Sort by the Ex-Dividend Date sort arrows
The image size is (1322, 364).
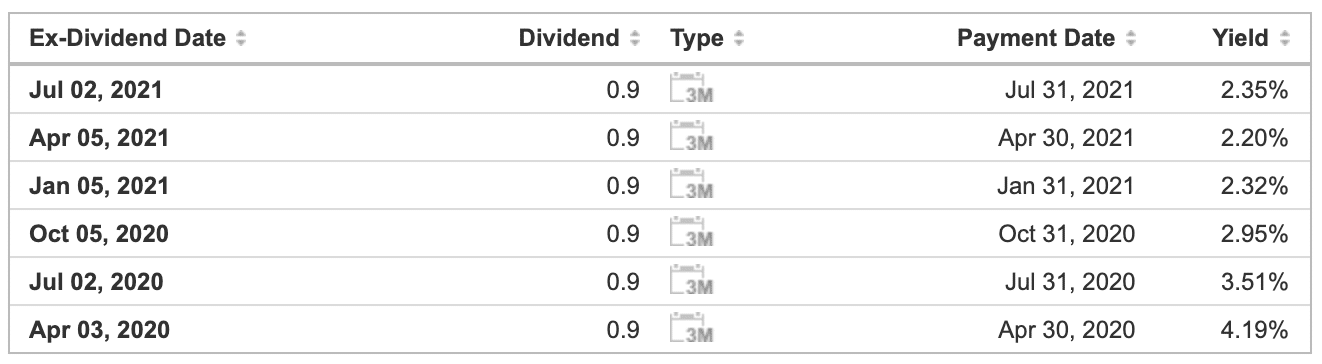tap(239, 39)
